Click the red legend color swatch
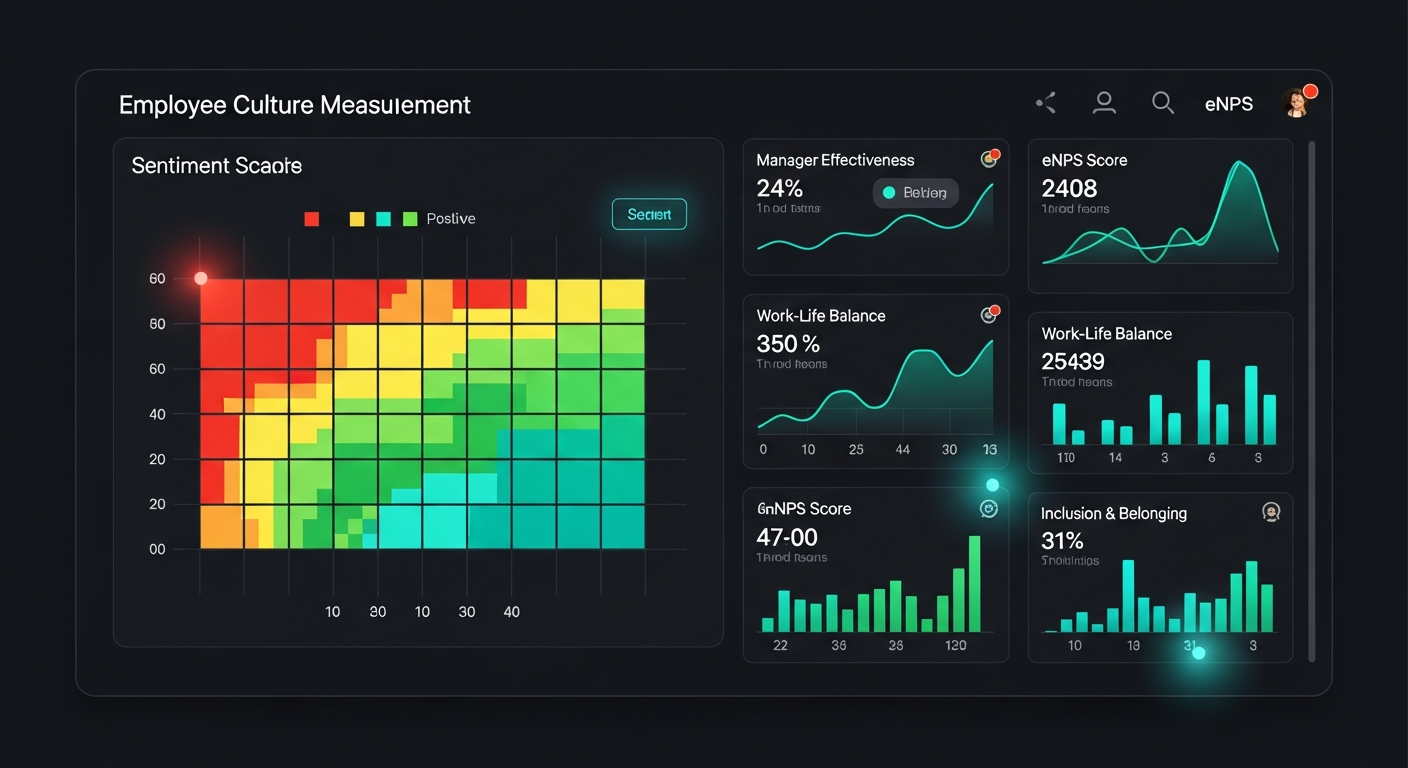 311,218
